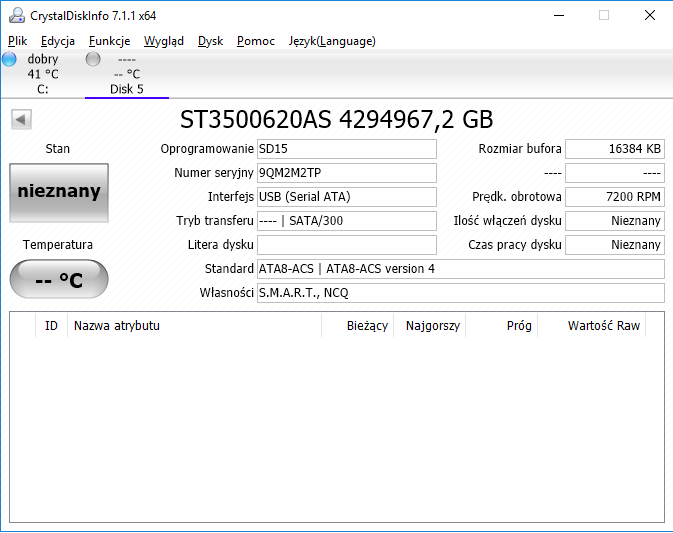673x533 pixels.
Task: Click the 'dobry' status text
Action: (x=43, y=59)
